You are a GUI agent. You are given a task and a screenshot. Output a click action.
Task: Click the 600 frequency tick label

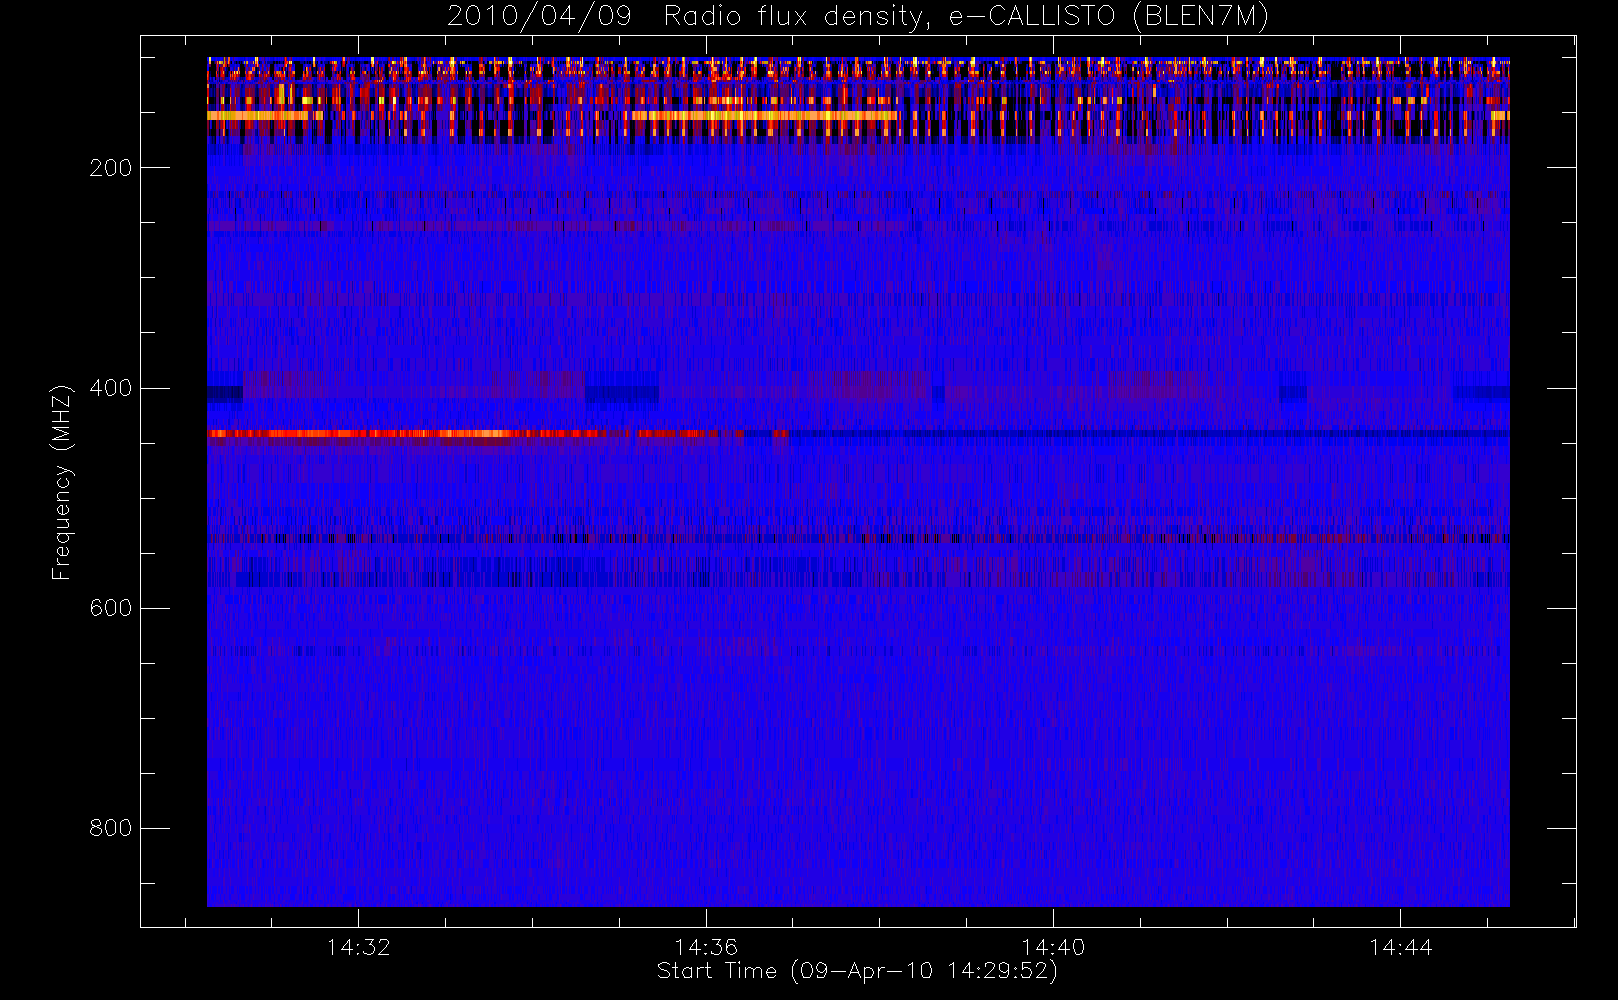click(110, 608)
